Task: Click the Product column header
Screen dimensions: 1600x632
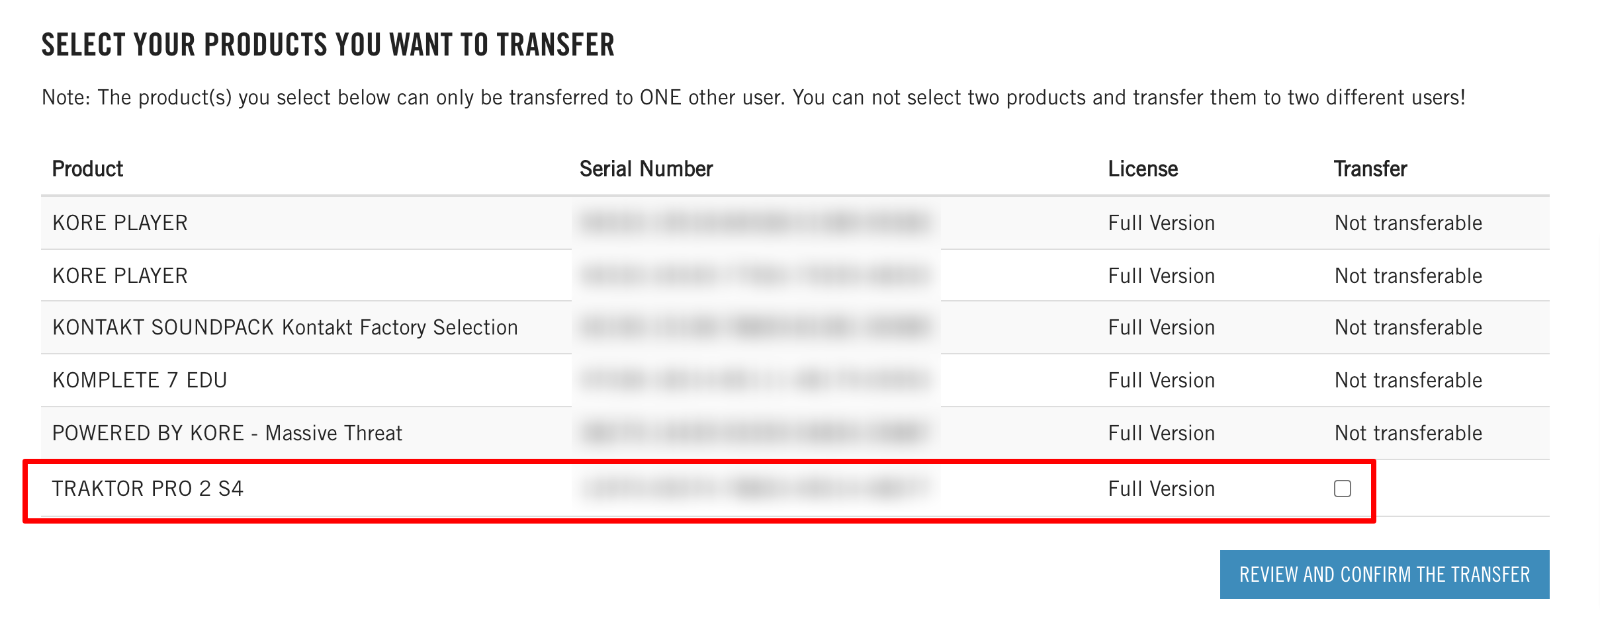Action: 88,169
